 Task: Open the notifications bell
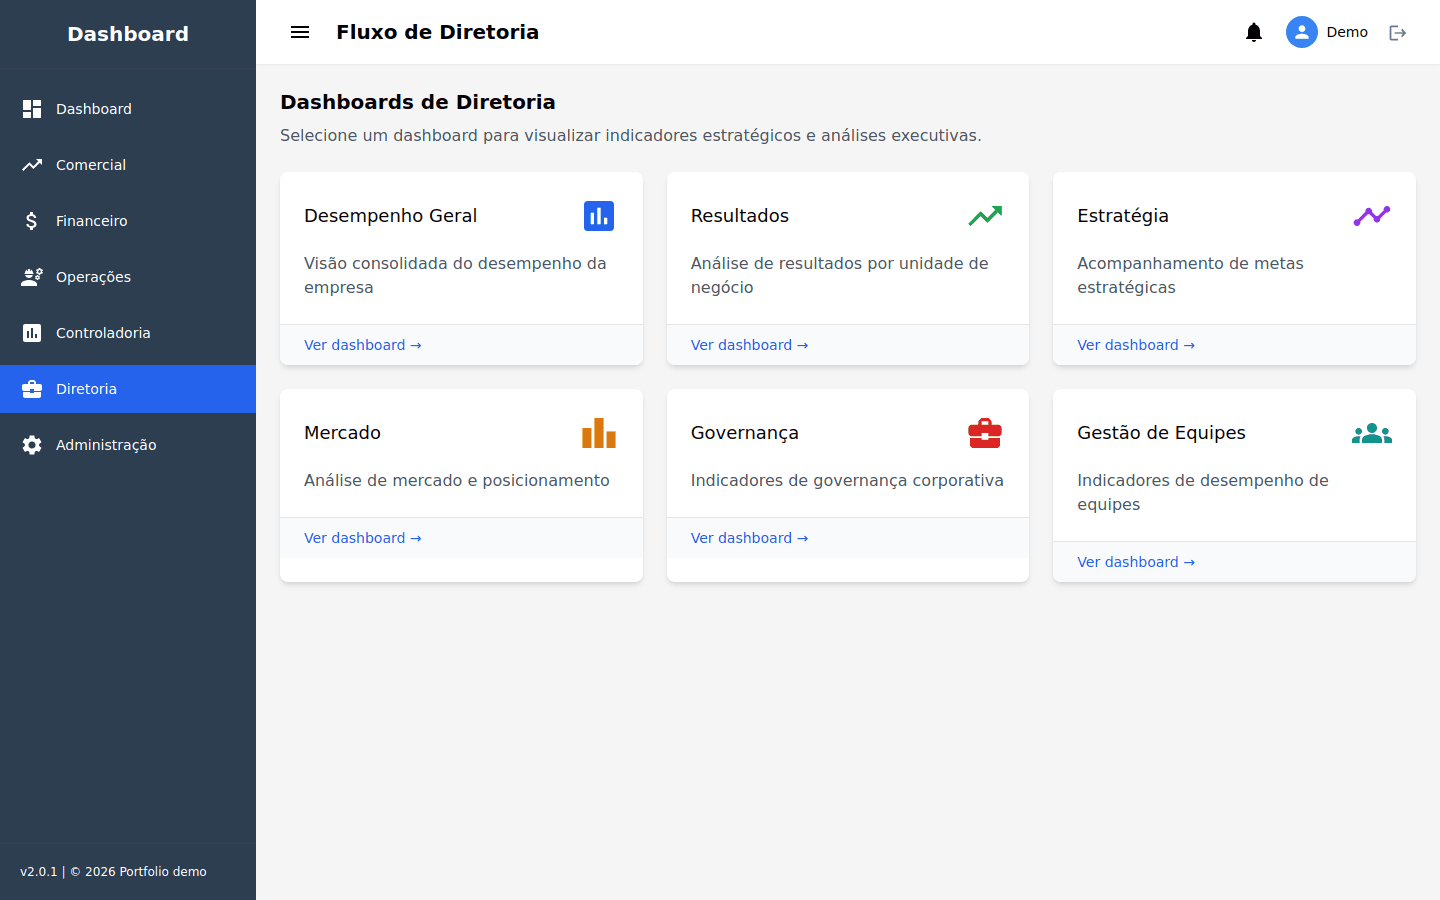pyautogui.click(x=1254, y=32)
